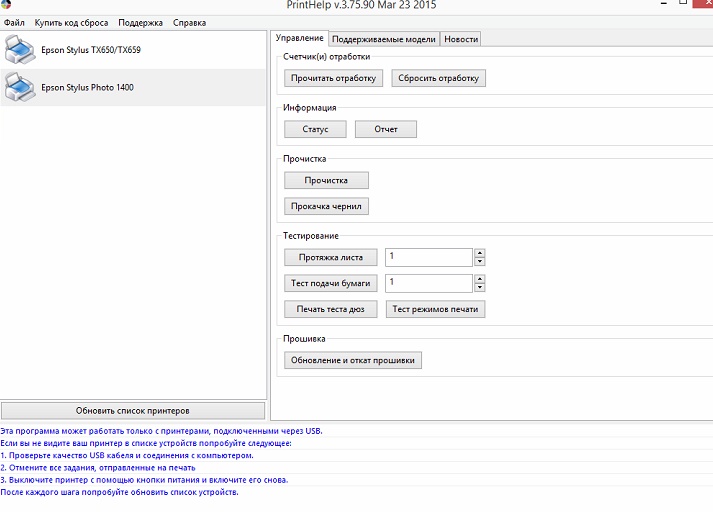Click the Прочистка button
The height and width of the screenshot is (512, 713).
click(326, 181)
